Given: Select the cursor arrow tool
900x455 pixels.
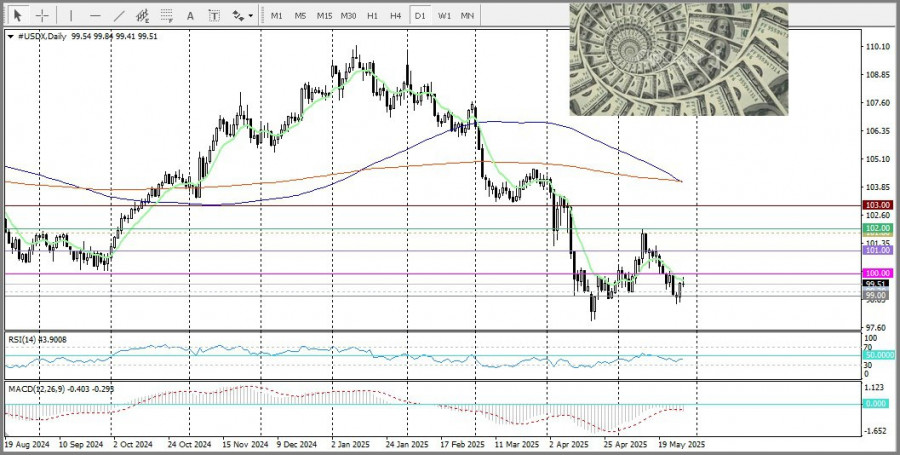Looking at the screenshot, I should point(18,15).
